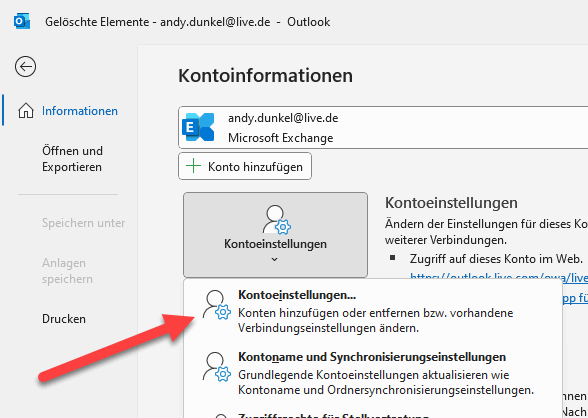Click the green plus icon on Konto hinzufügen

pos(194,166)
